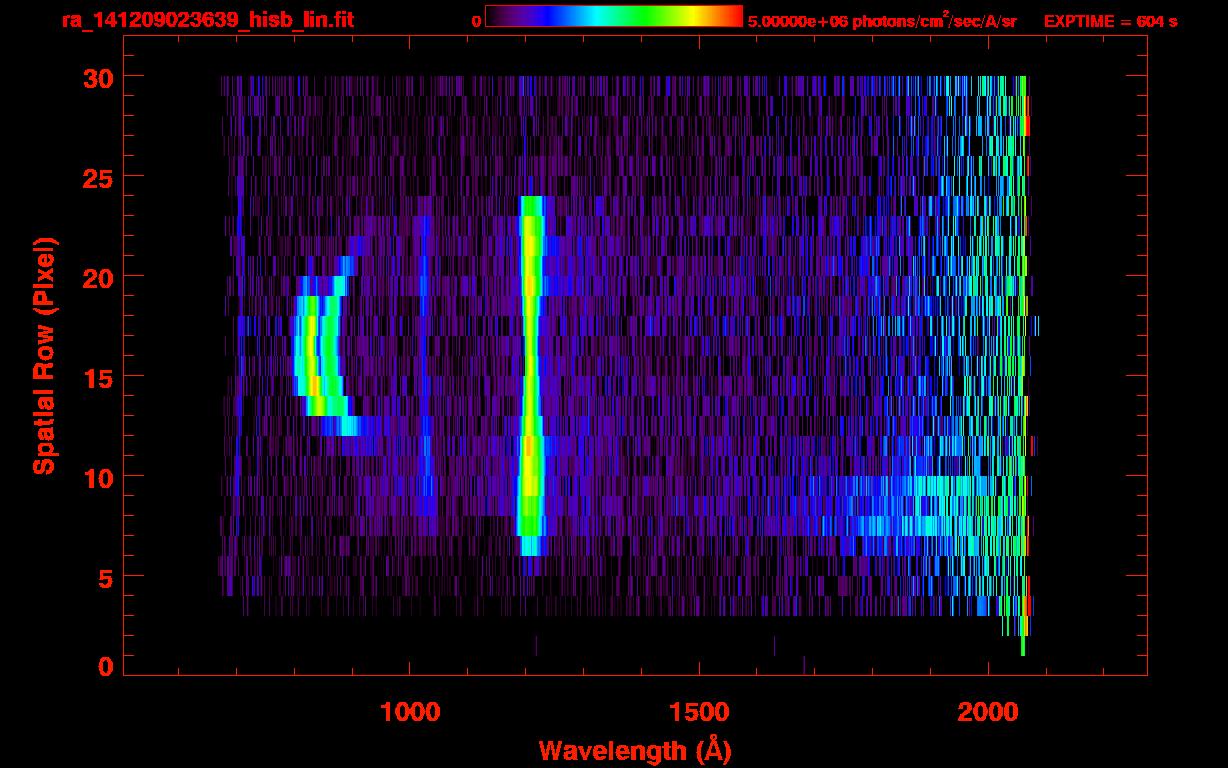Click the 5.00000e+06 photons units label
Viewport: 1228px width, 768px height.
pos(882,21)
